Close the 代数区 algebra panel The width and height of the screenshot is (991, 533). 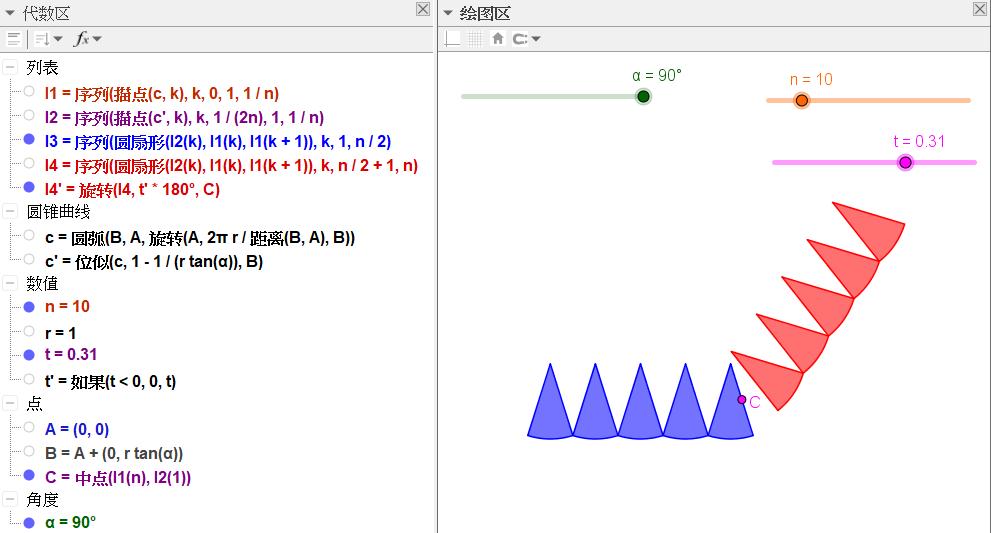coord(423,10)
